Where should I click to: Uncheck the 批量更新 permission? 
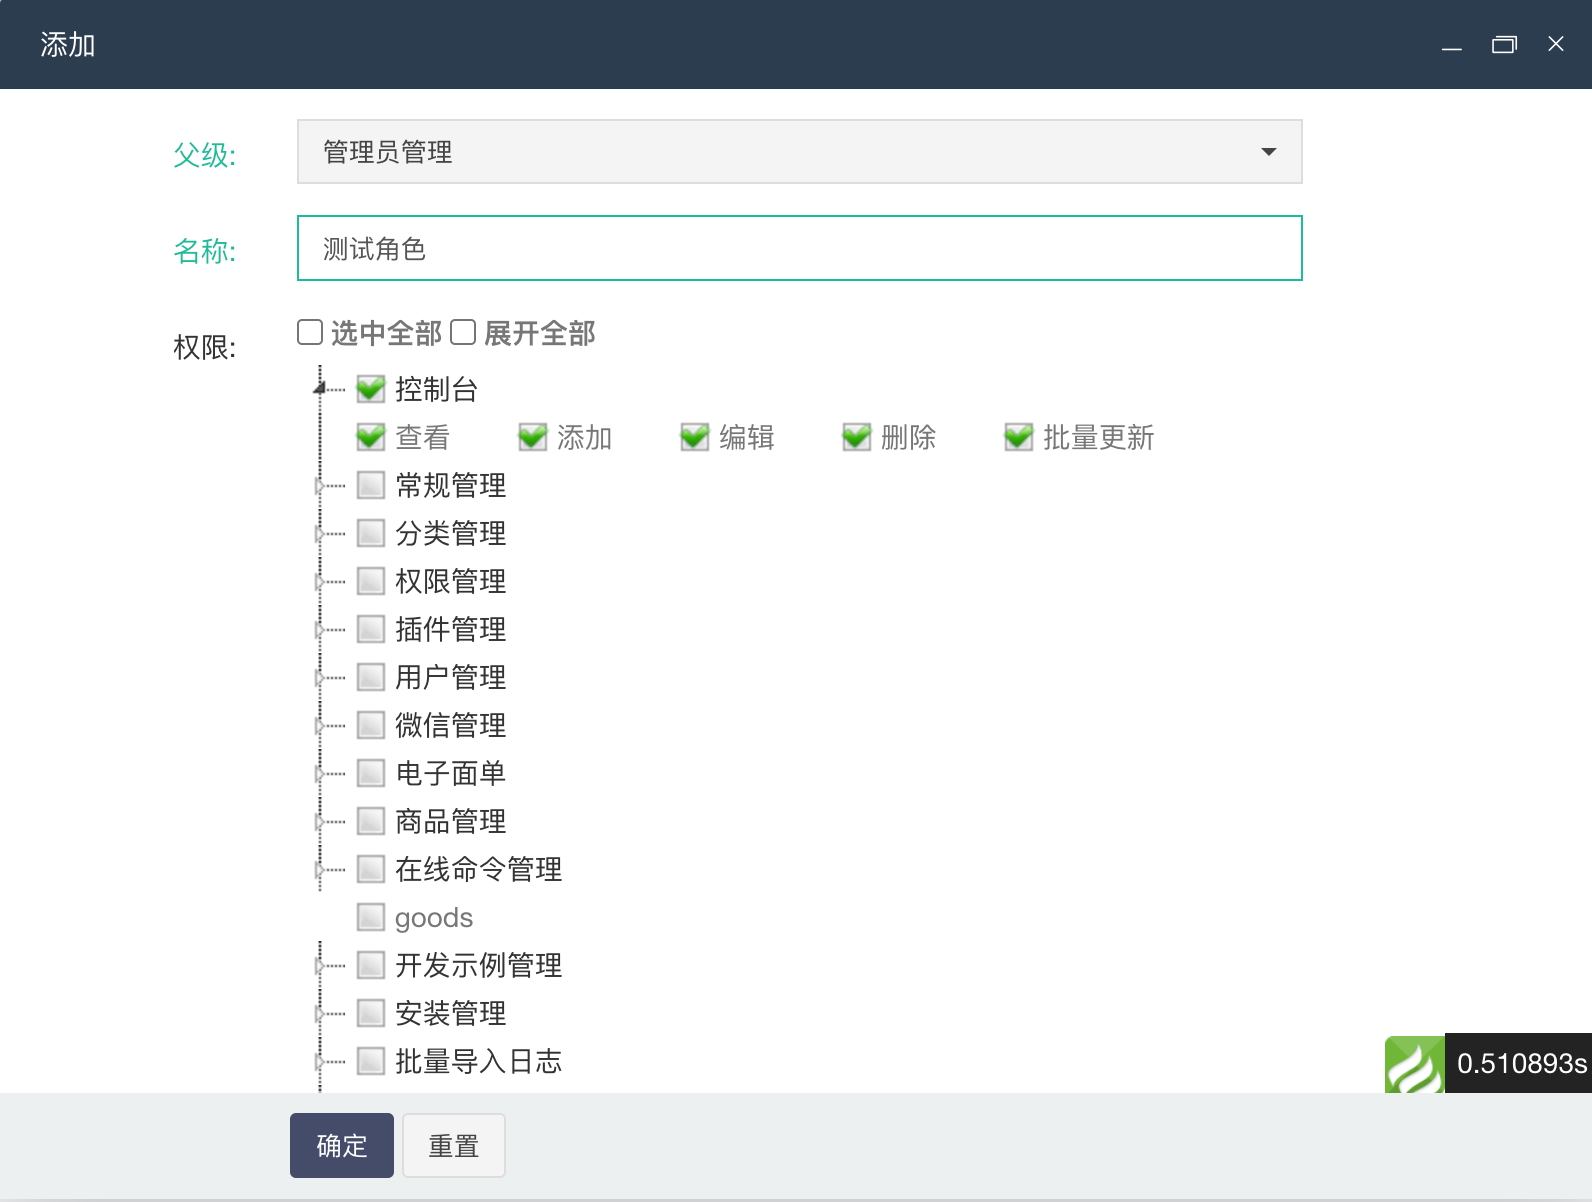point(1019,437)
